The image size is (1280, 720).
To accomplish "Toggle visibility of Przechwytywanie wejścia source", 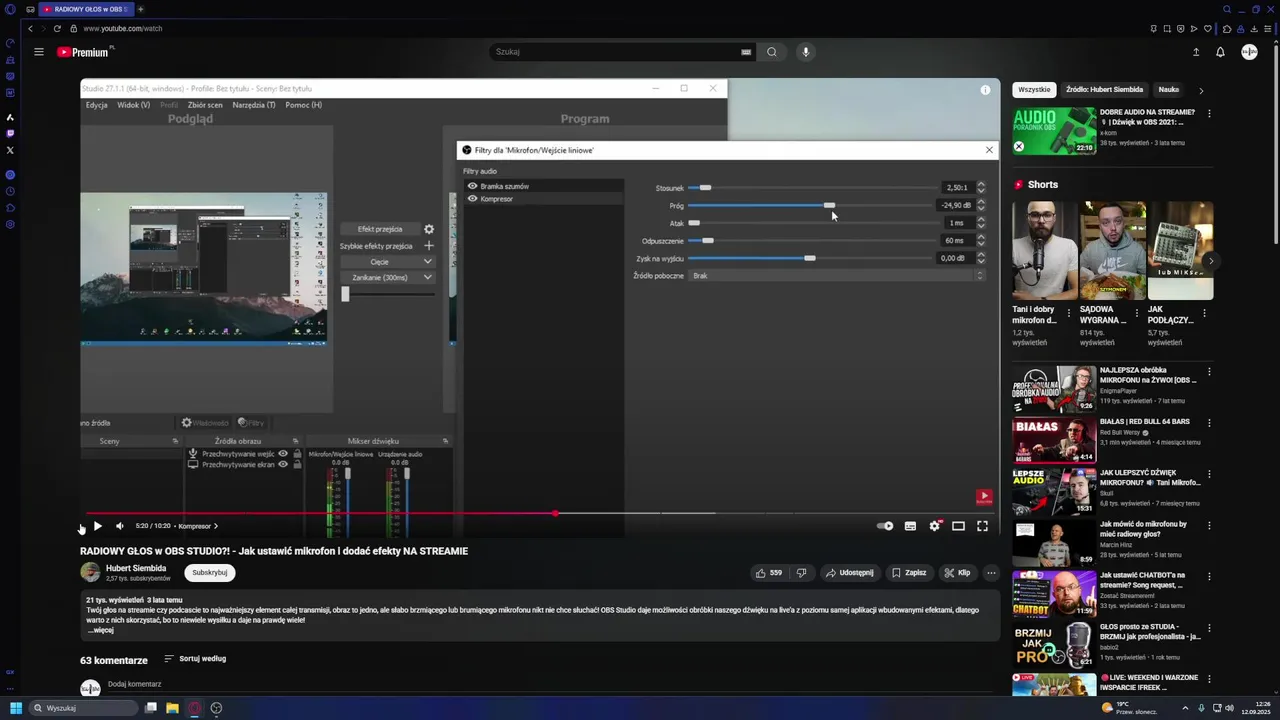I will click(283, 454).
